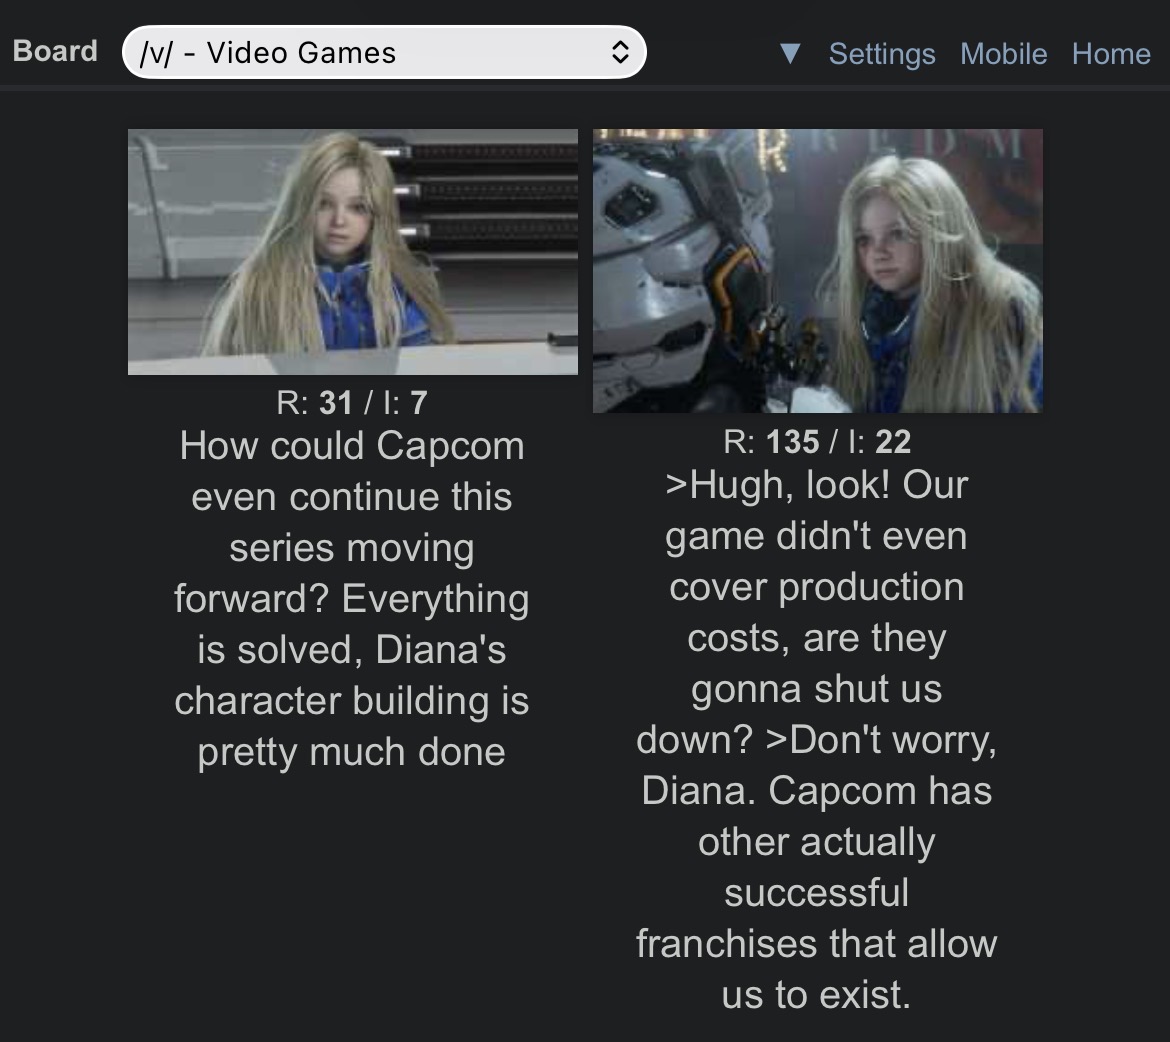Click 'pretty much done' ending text
The width and height of the screenshot is (1170, 1042).
351,752
